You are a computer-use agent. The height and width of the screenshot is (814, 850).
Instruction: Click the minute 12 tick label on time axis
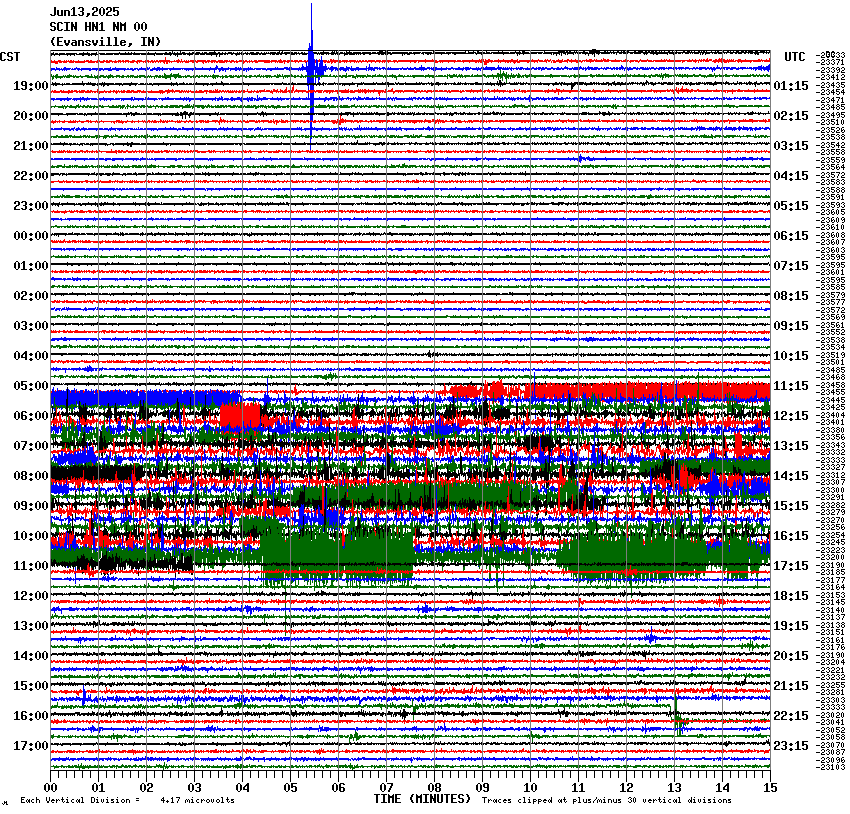[x=626, y=788]
